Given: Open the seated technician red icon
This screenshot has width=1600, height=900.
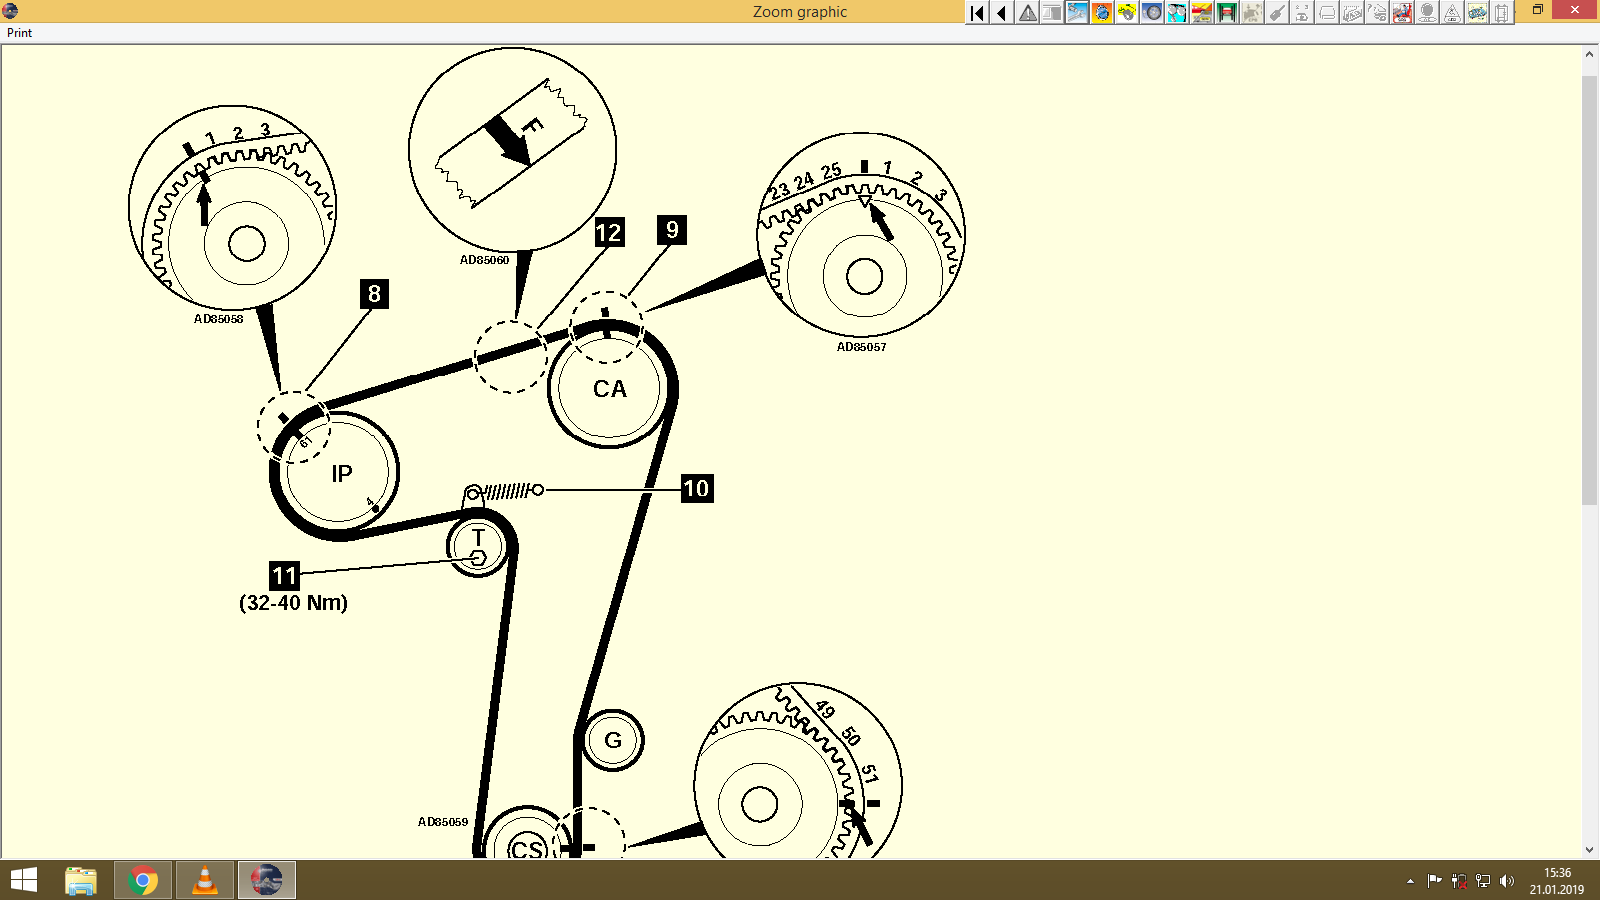Looking at the screenshot, I should click(1401, 13).
